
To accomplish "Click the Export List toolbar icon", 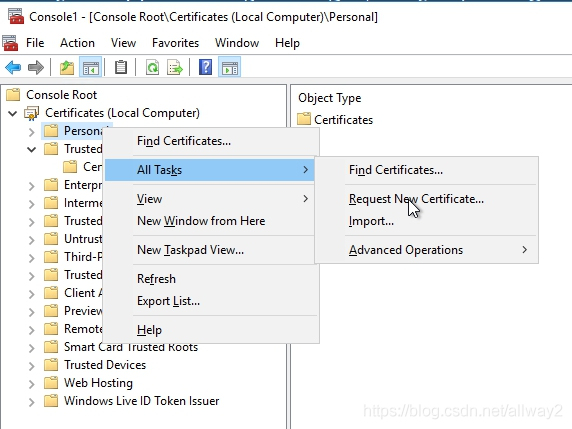I will click(x=175, y=67).
